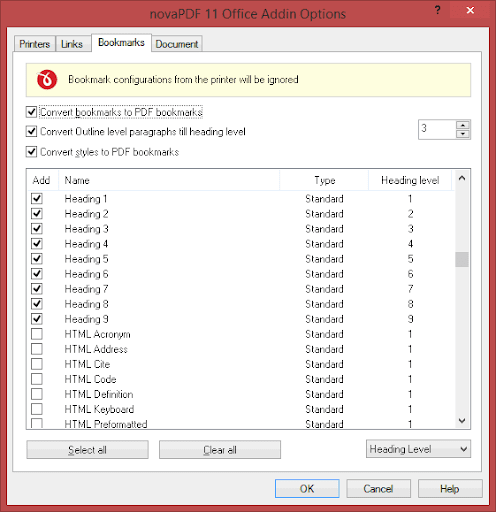Enable the HTML Code Add checkbox
The image size is (496, 512).
37,379
